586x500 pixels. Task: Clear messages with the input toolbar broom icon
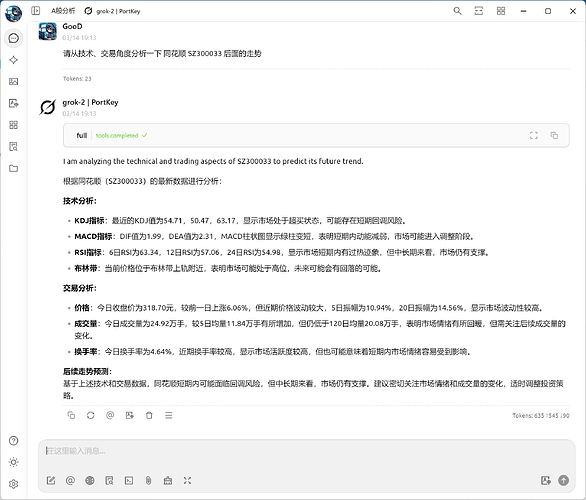coord(168,481)
